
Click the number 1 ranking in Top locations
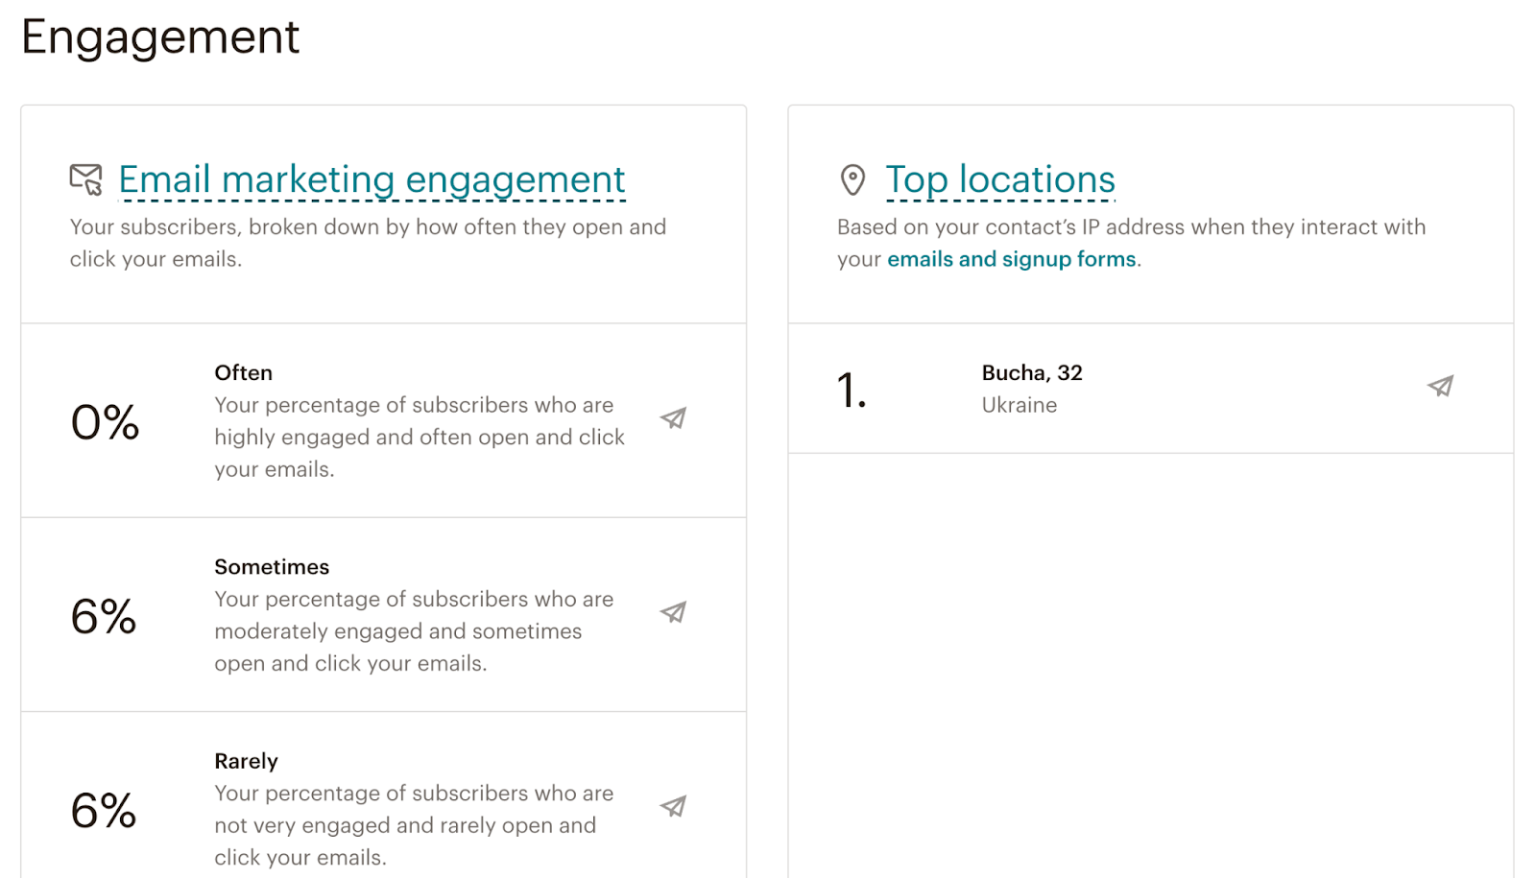pos(849,389)
